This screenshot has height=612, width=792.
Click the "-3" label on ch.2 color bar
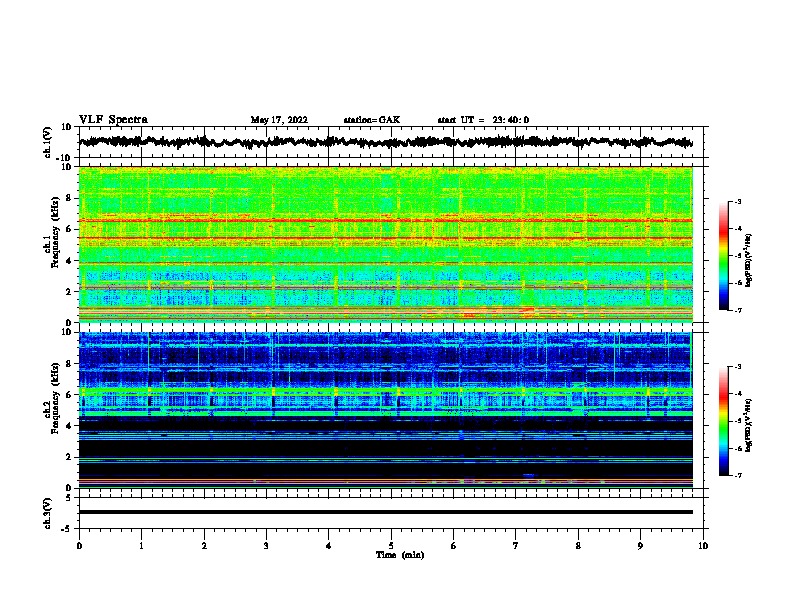pos(738,367)
